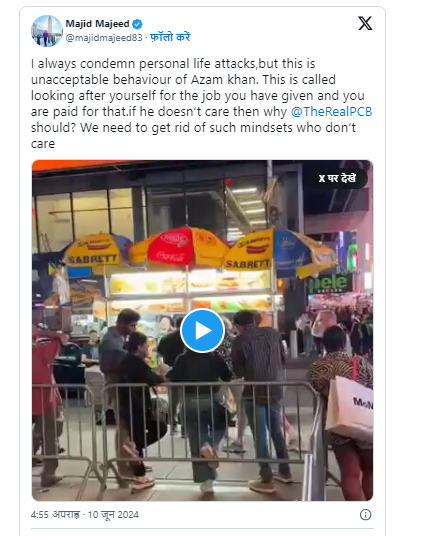Click the red Coca-Cola umbrella in video

[178, 247]
